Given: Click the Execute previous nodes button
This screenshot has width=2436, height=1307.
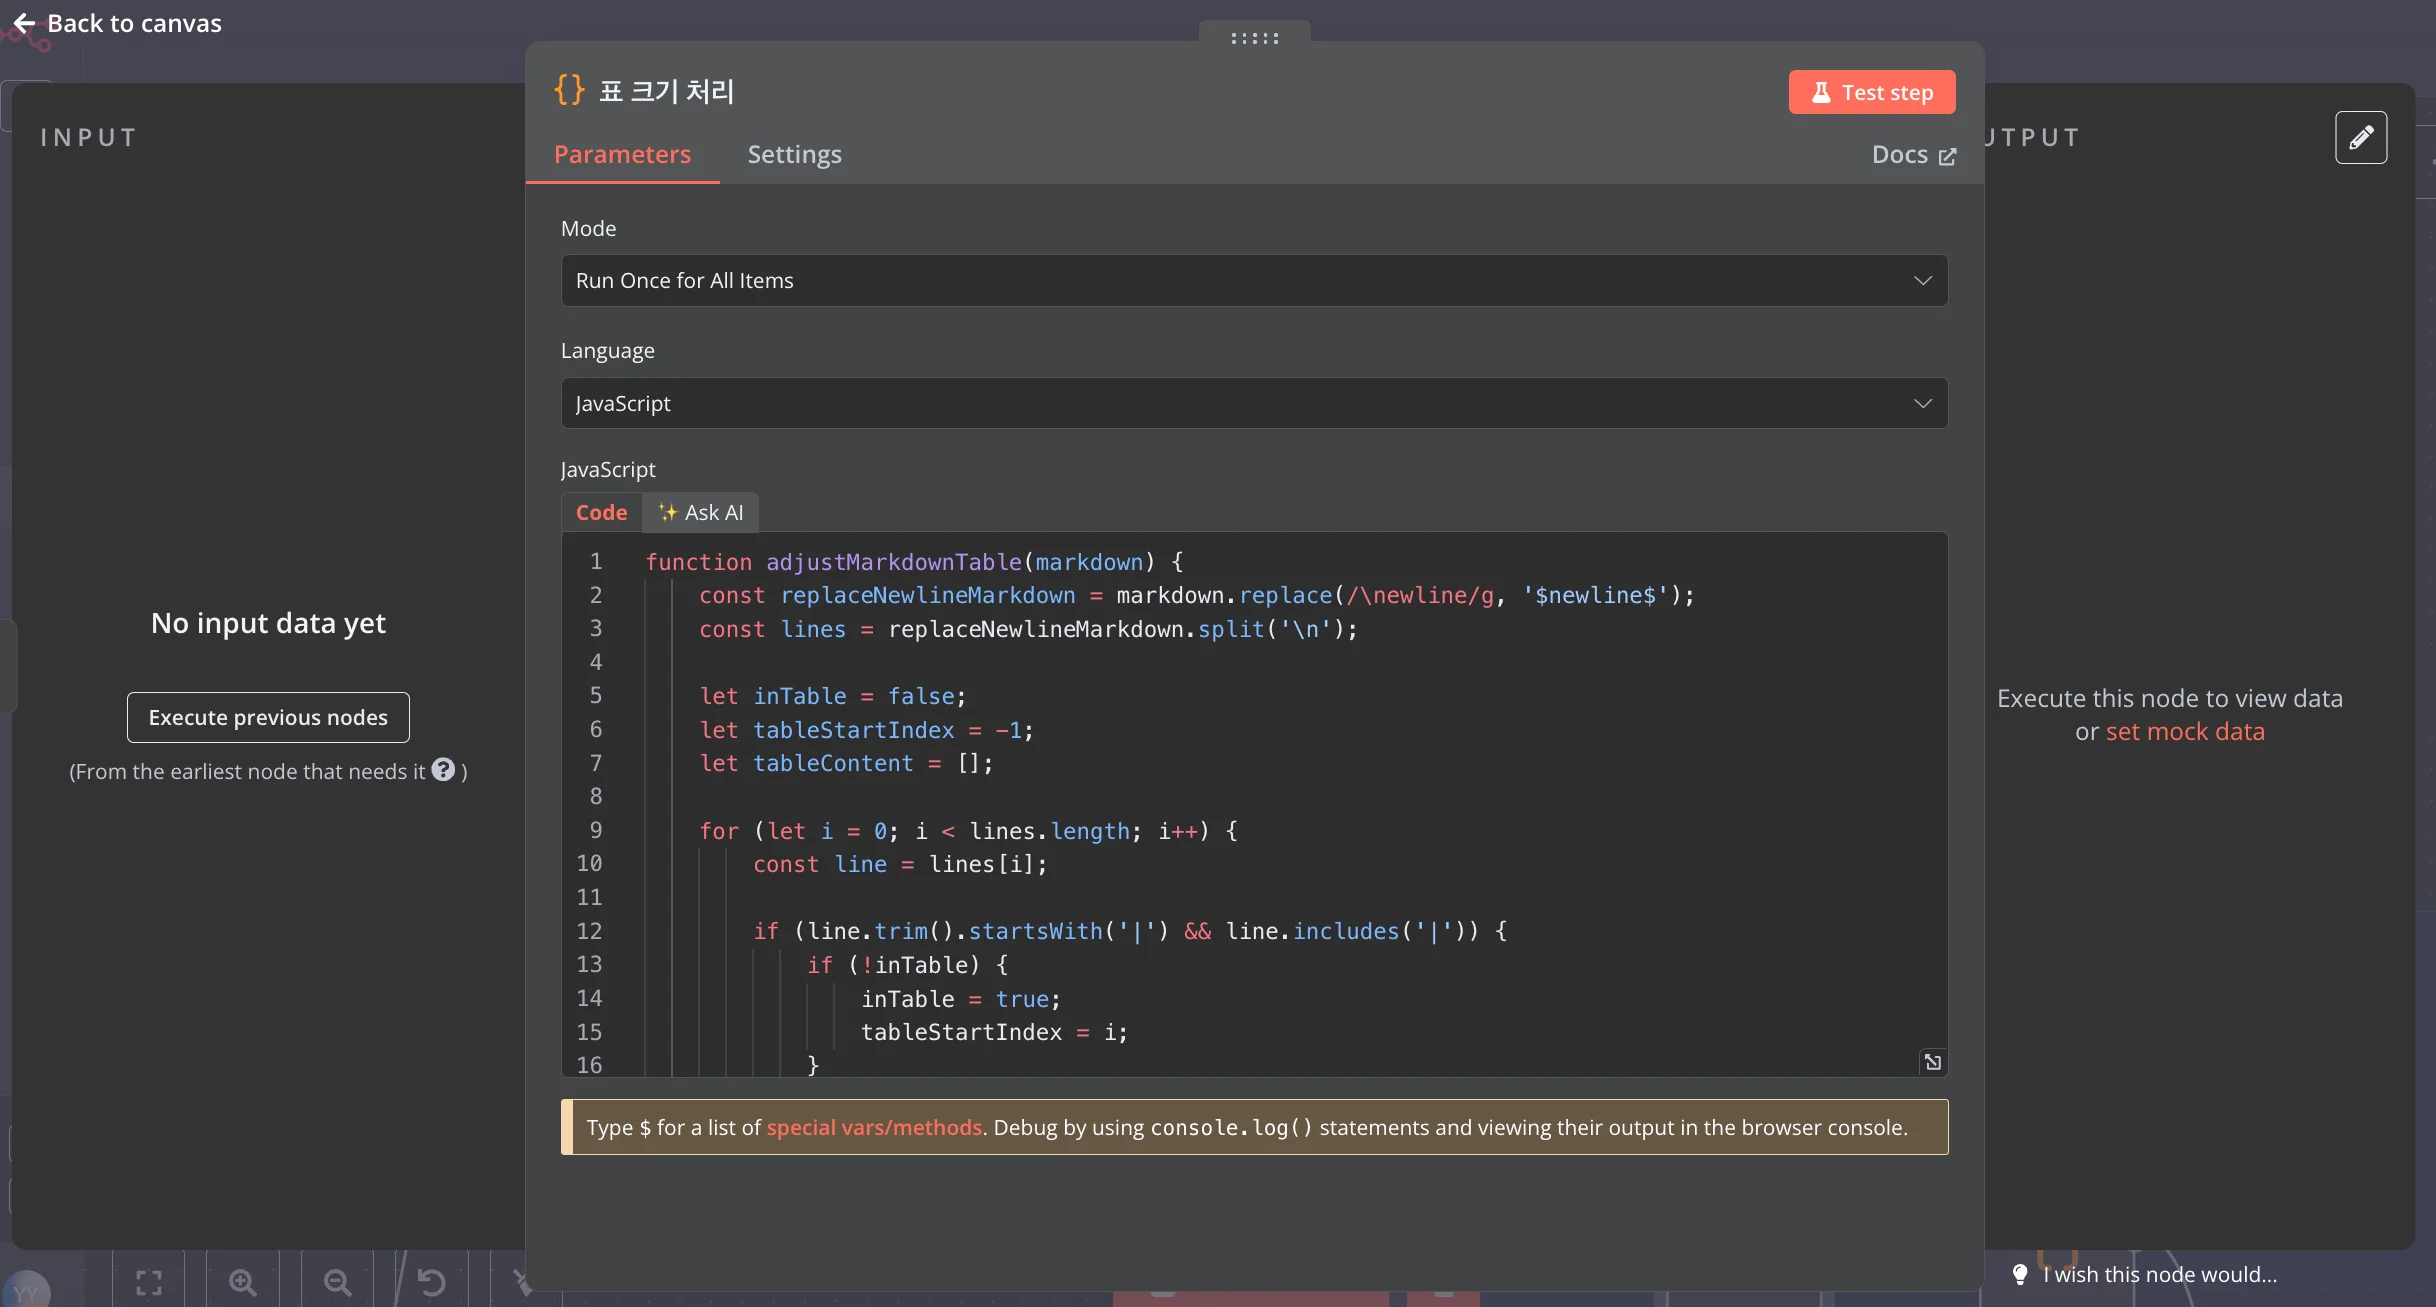Looking at the screenshot, I should [x=268, y=717].
